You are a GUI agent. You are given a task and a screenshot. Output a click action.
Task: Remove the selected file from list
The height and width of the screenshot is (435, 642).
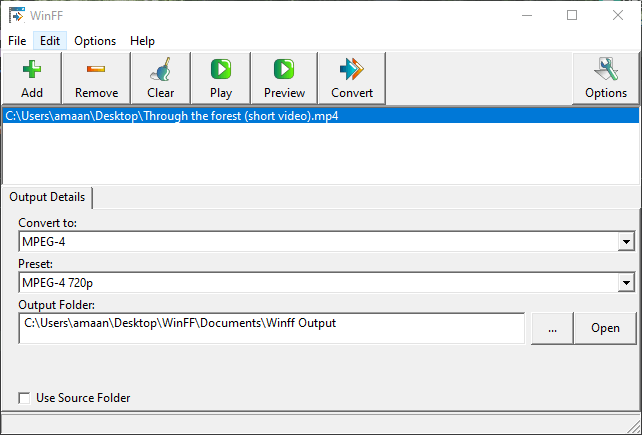[96, 78]
